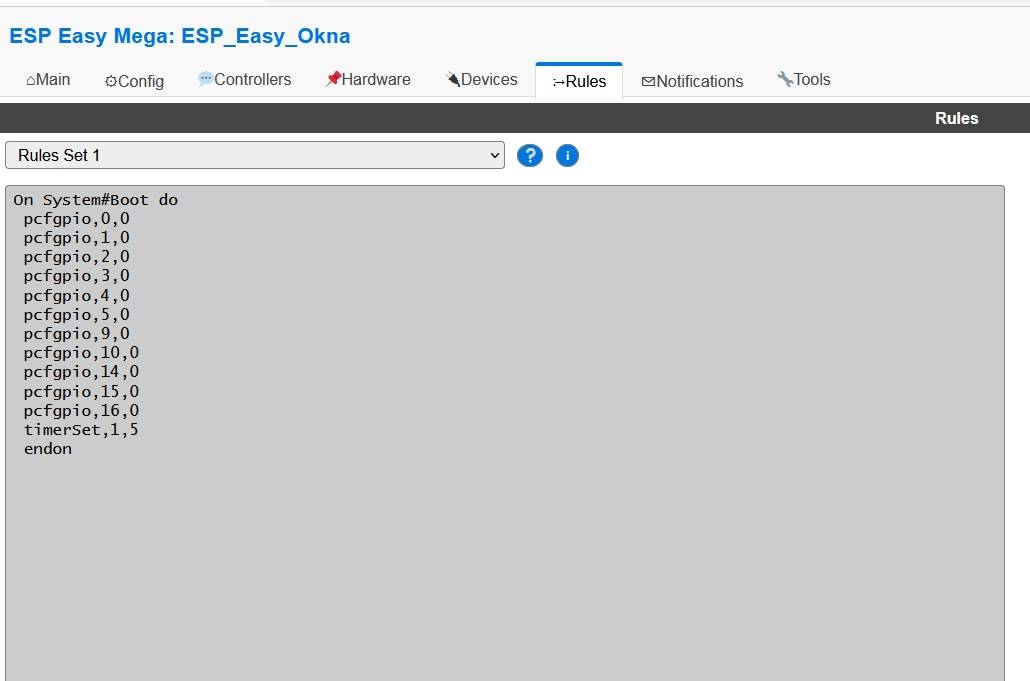Click the ESP Easy Mega: ESP_Easy_Okna title
Viewport: 1030px width, 681px height.
point(180,35)
